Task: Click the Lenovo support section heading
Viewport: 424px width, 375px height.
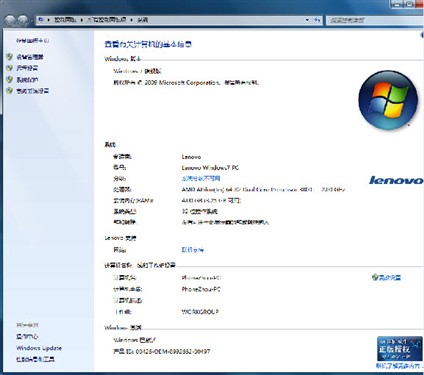Action: [x=120, y=238]
